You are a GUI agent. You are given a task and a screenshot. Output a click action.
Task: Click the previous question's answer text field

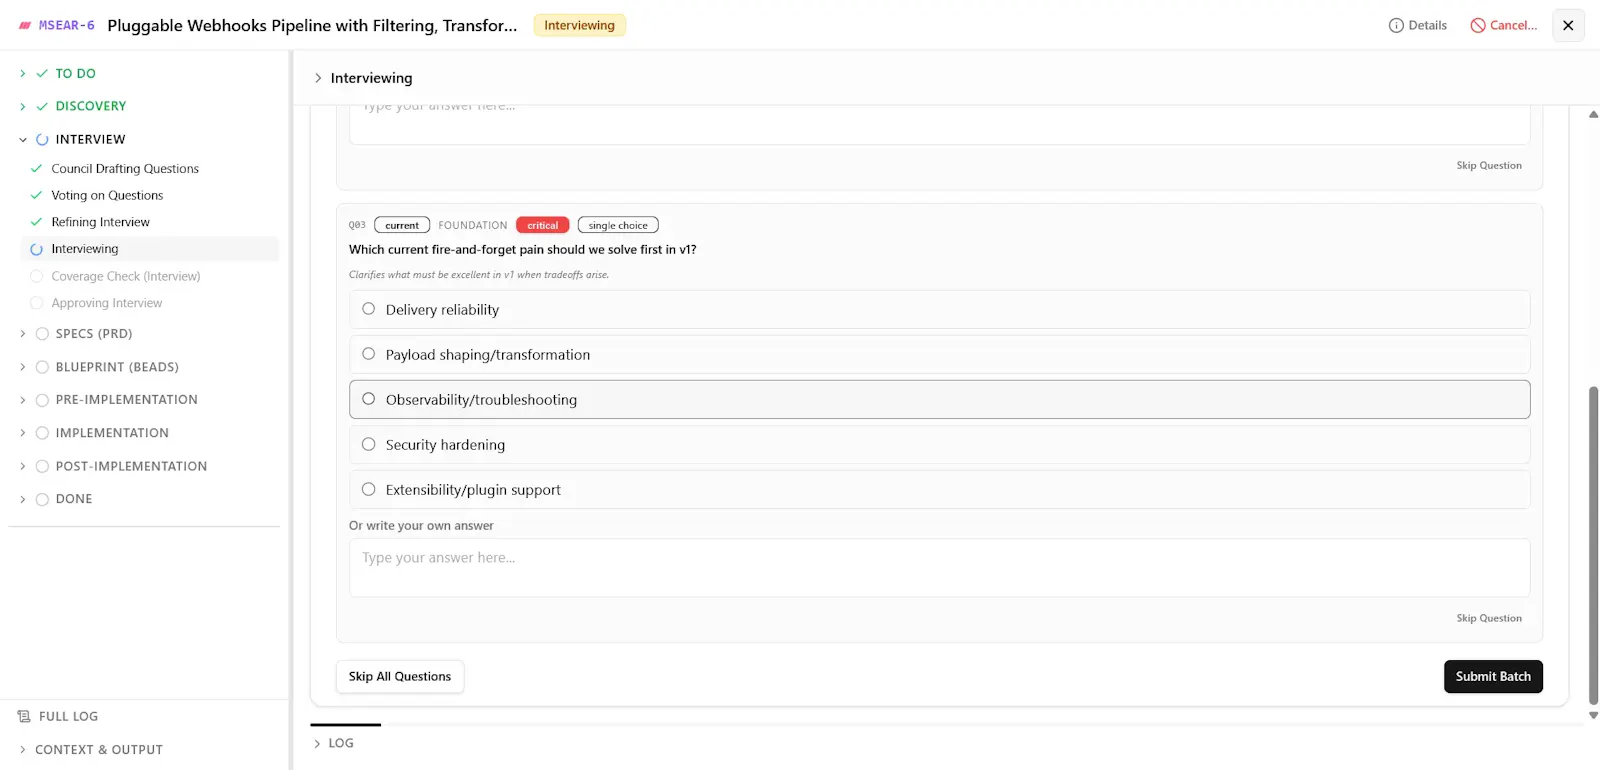tap(939, 124)
